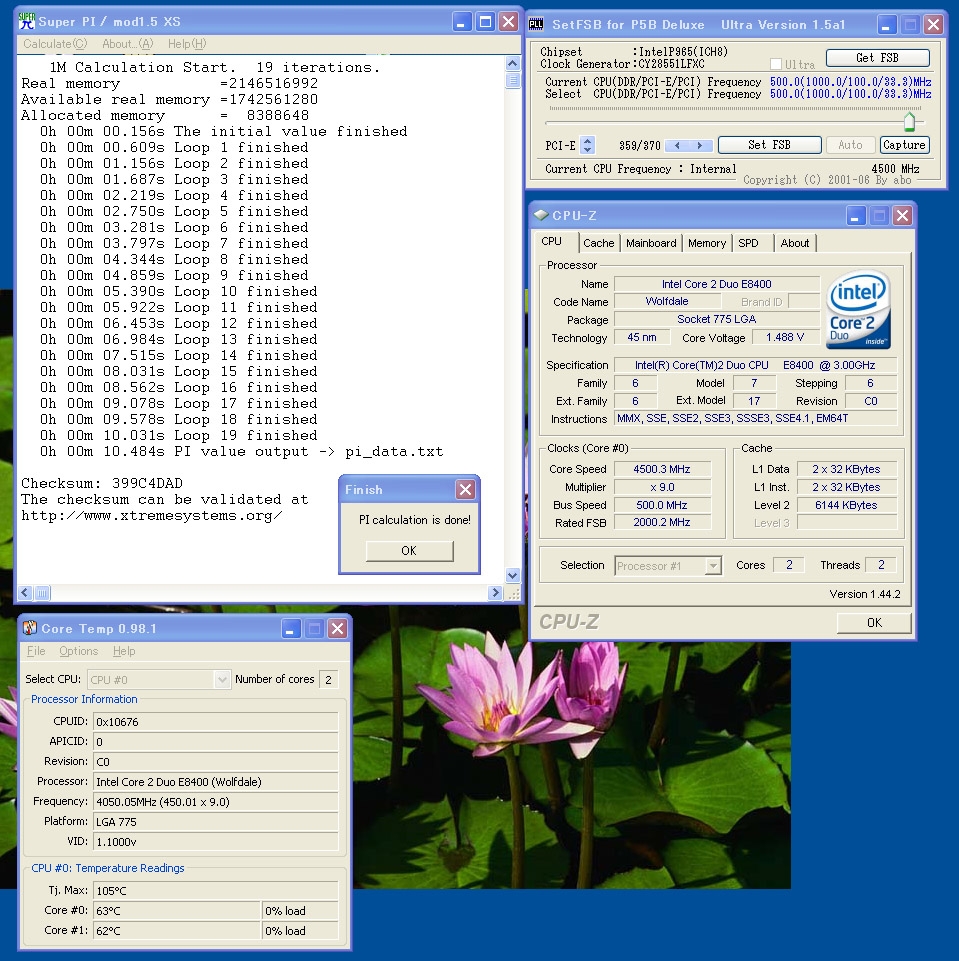
Task: Open the Options menu in Core Temp
Action: click(x=78, y=651)
